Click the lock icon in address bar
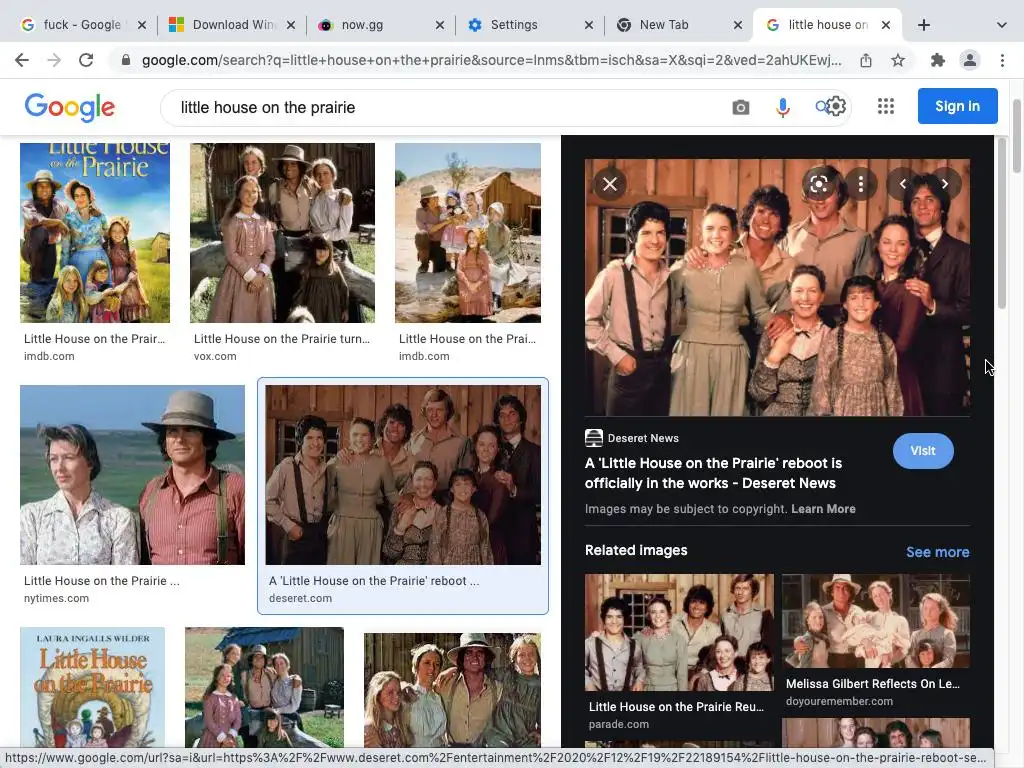The height and width of the screenshot is (768, 1024). (x=126, y=60)
